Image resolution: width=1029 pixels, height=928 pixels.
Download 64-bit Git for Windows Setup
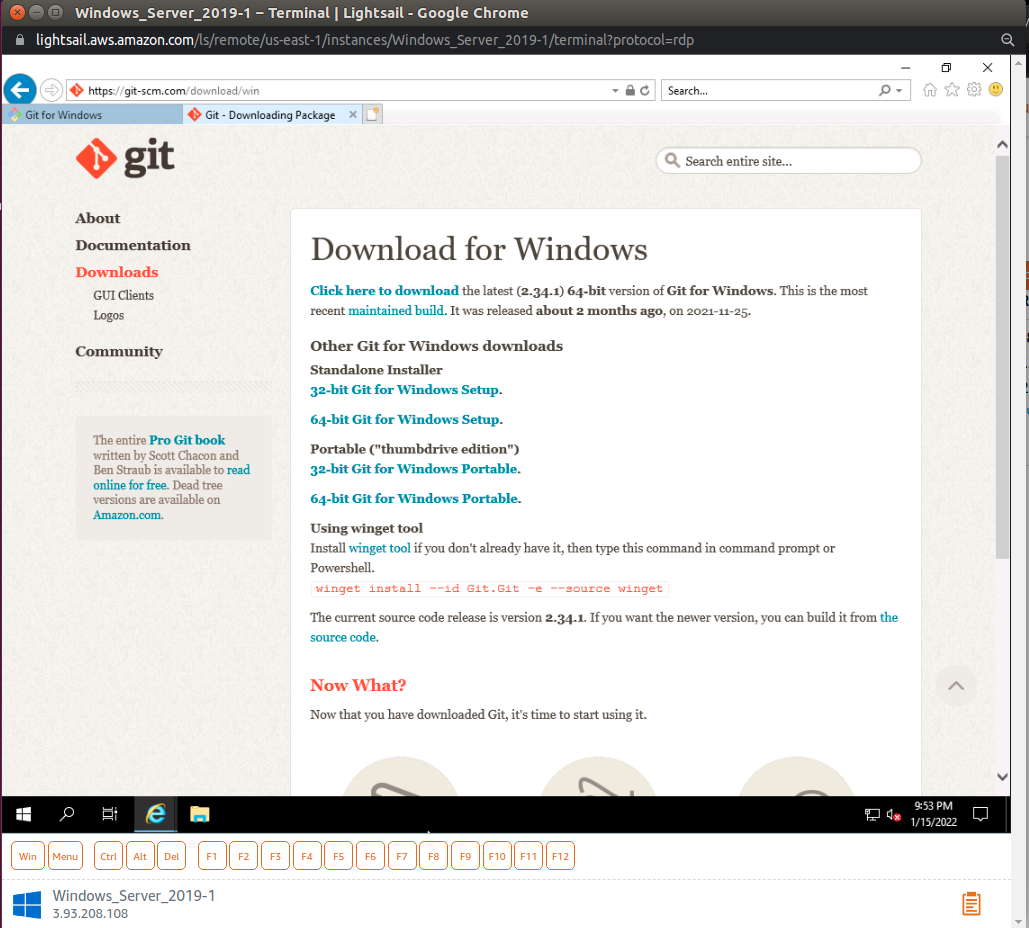click(x=405, y=419)
